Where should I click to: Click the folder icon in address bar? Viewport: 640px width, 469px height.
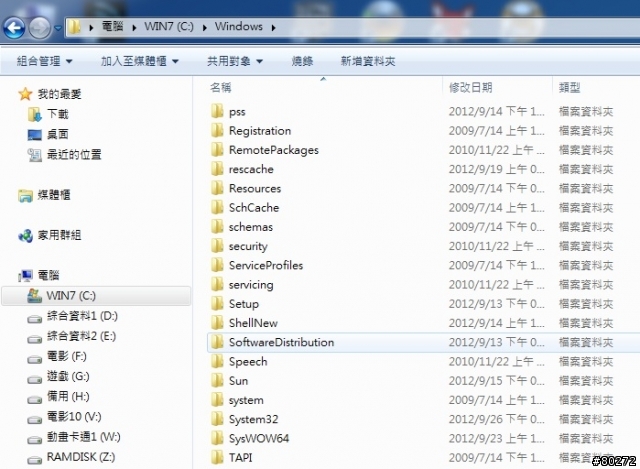[74, 27]
